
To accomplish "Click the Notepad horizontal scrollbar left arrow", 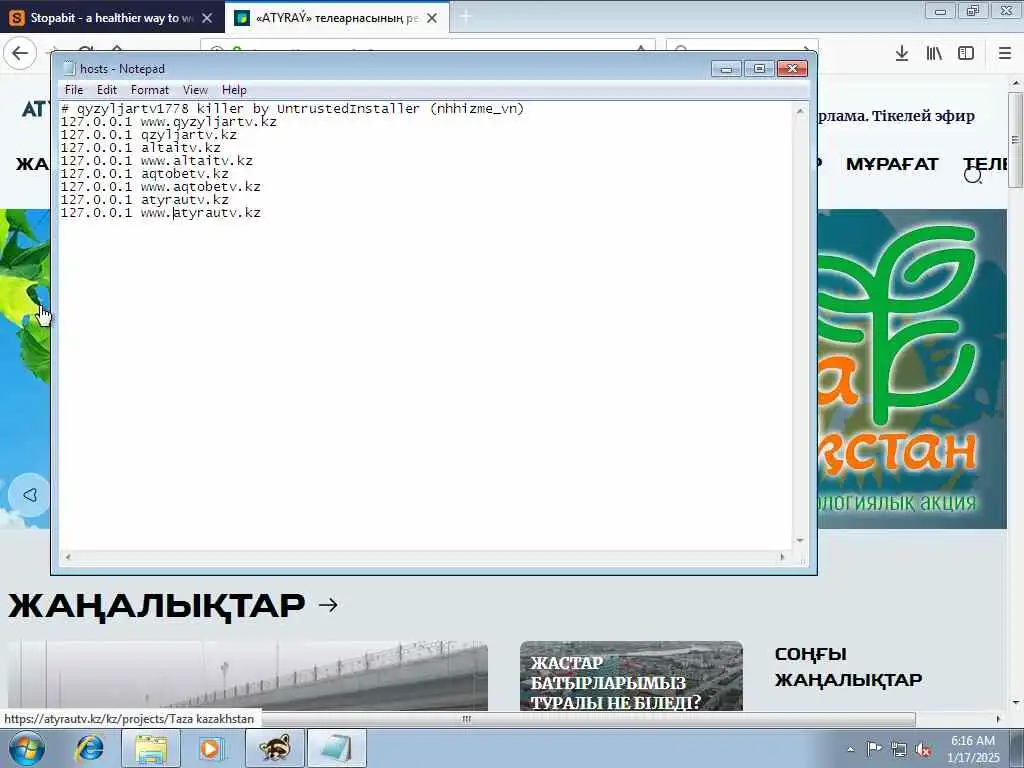I will tap(68, 557).
